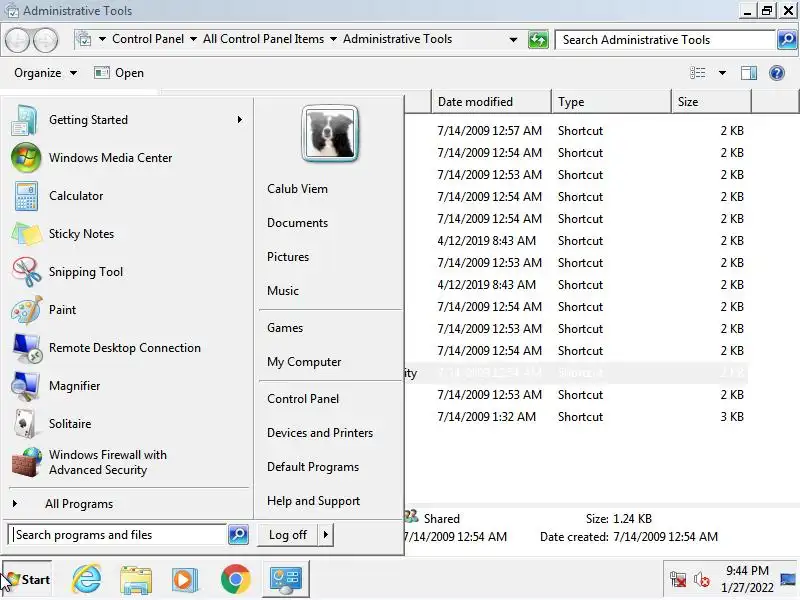The width and height of the screenshot is (800, 600).
Task: Click the back navigation button
Action: 17,40
